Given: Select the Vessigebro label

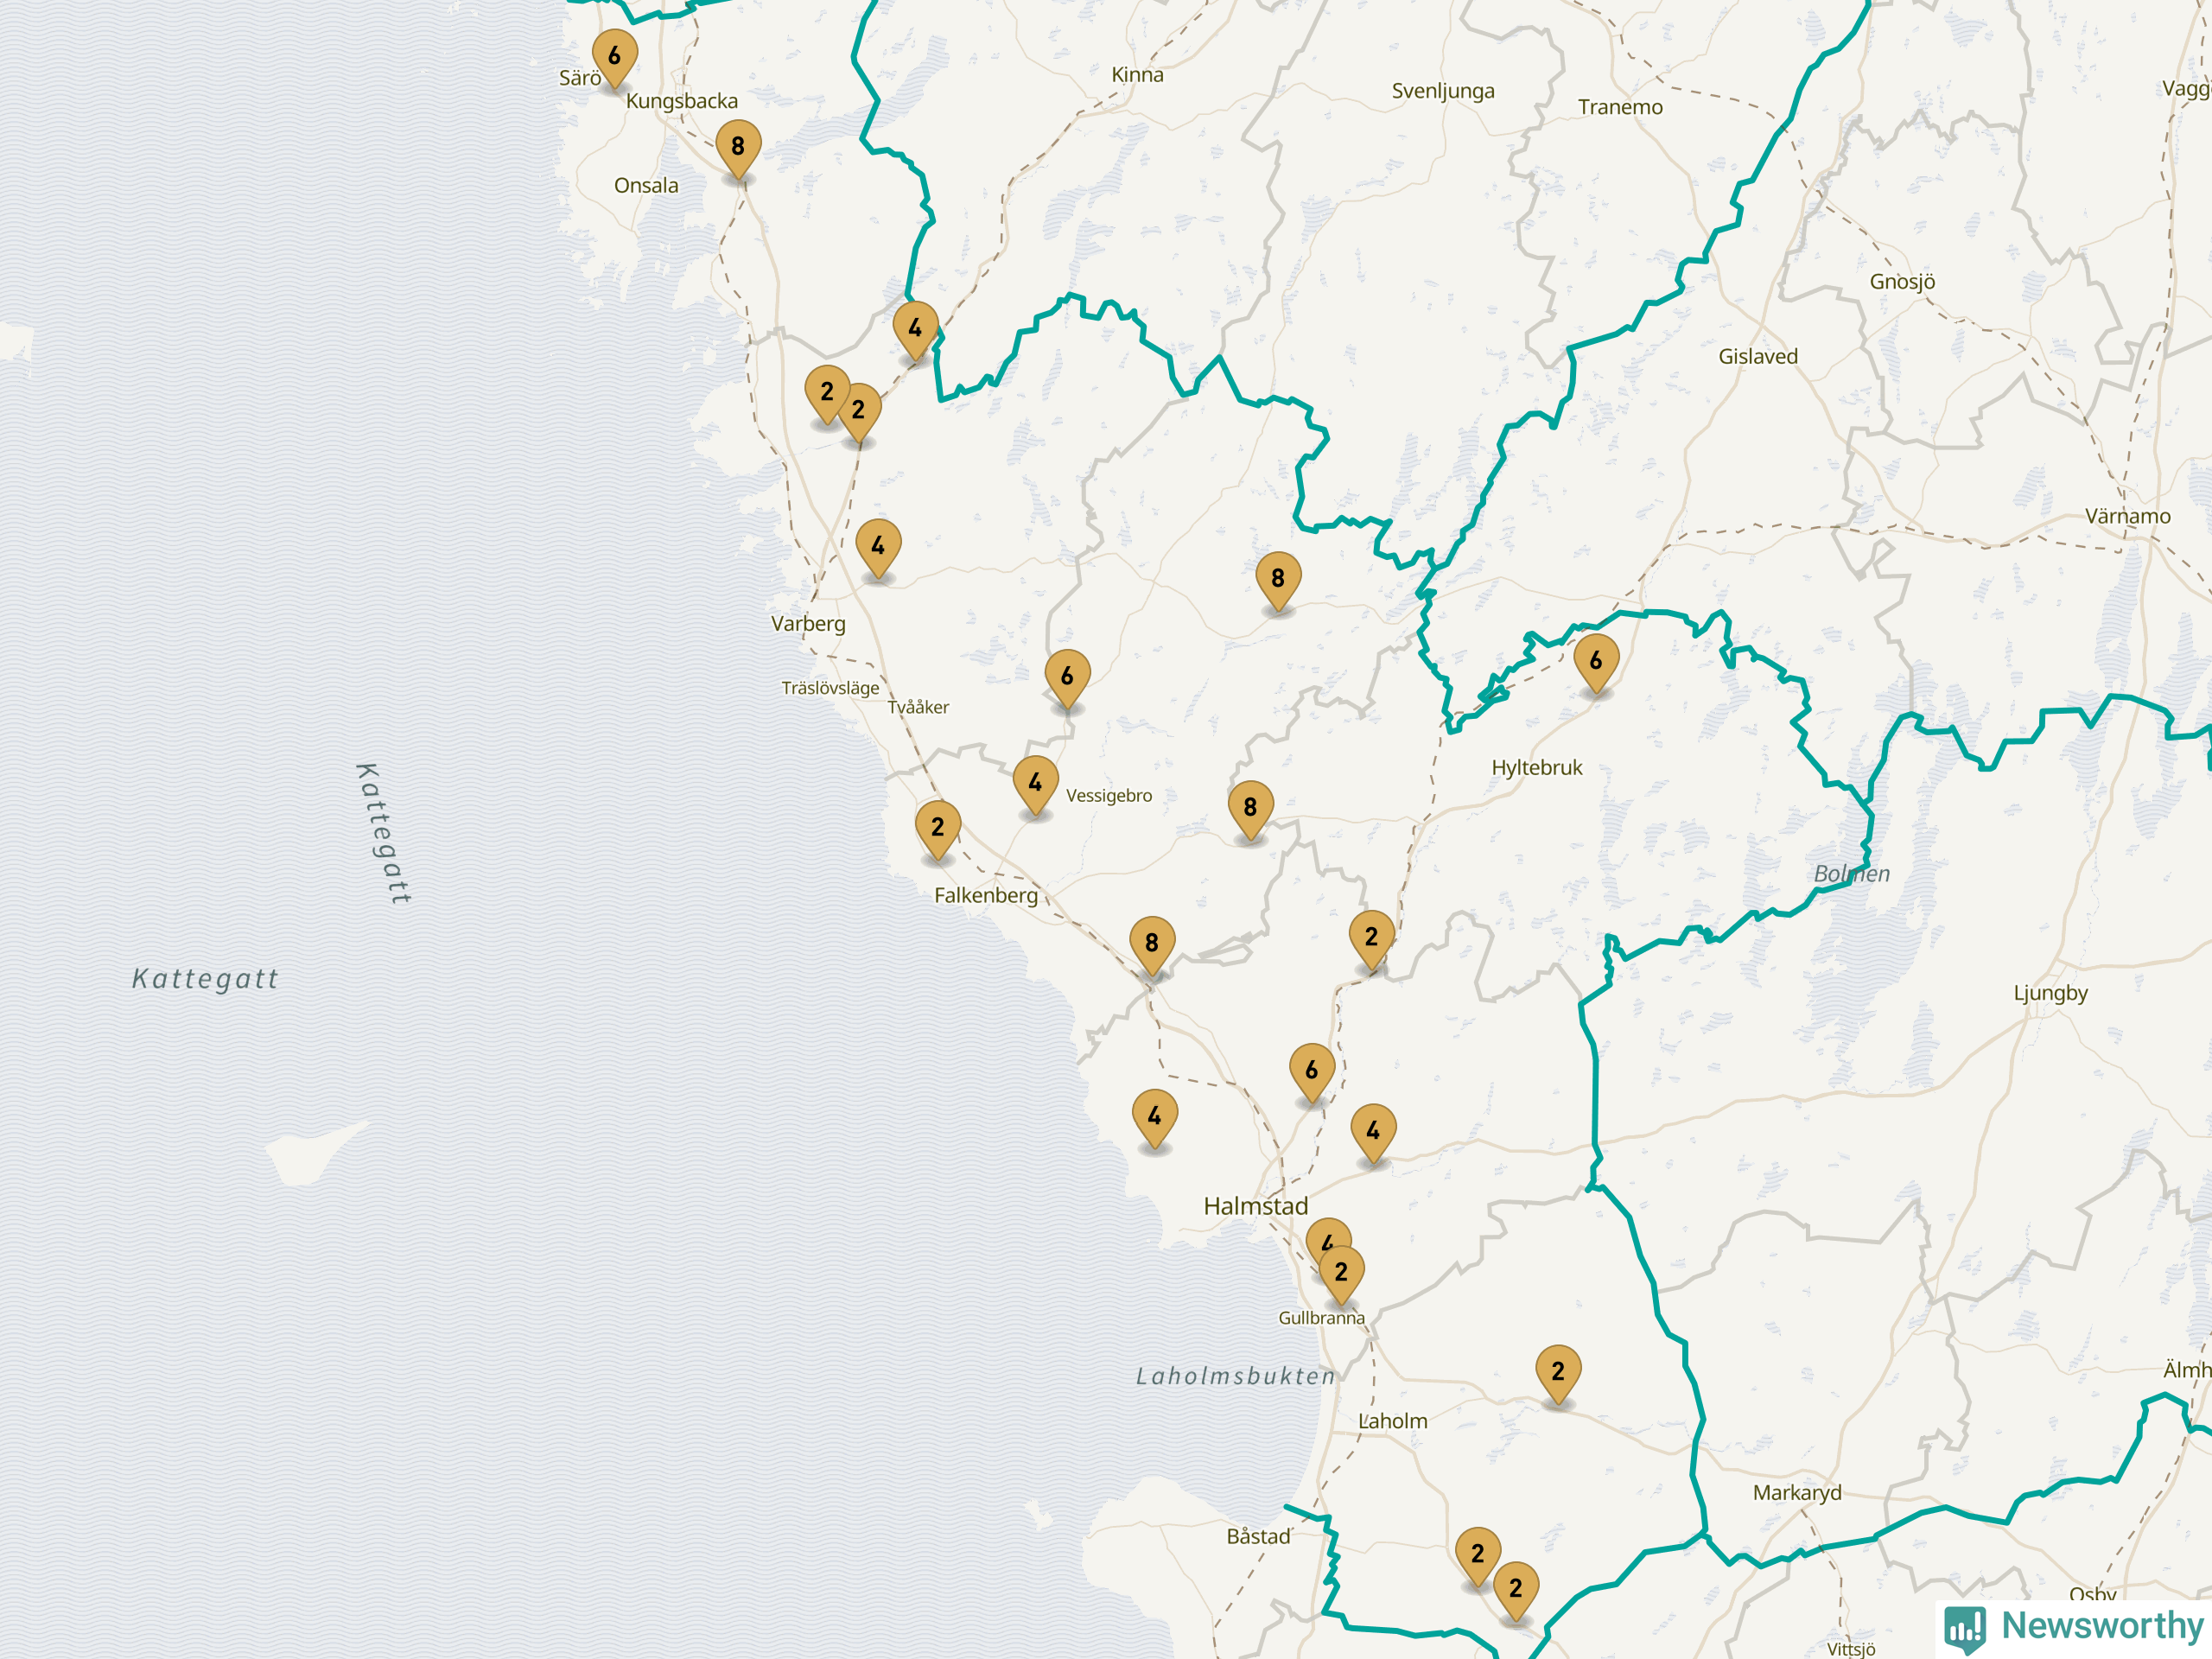Looking at the screenshot, I should pyautogui.click(x=1109, y=796).
